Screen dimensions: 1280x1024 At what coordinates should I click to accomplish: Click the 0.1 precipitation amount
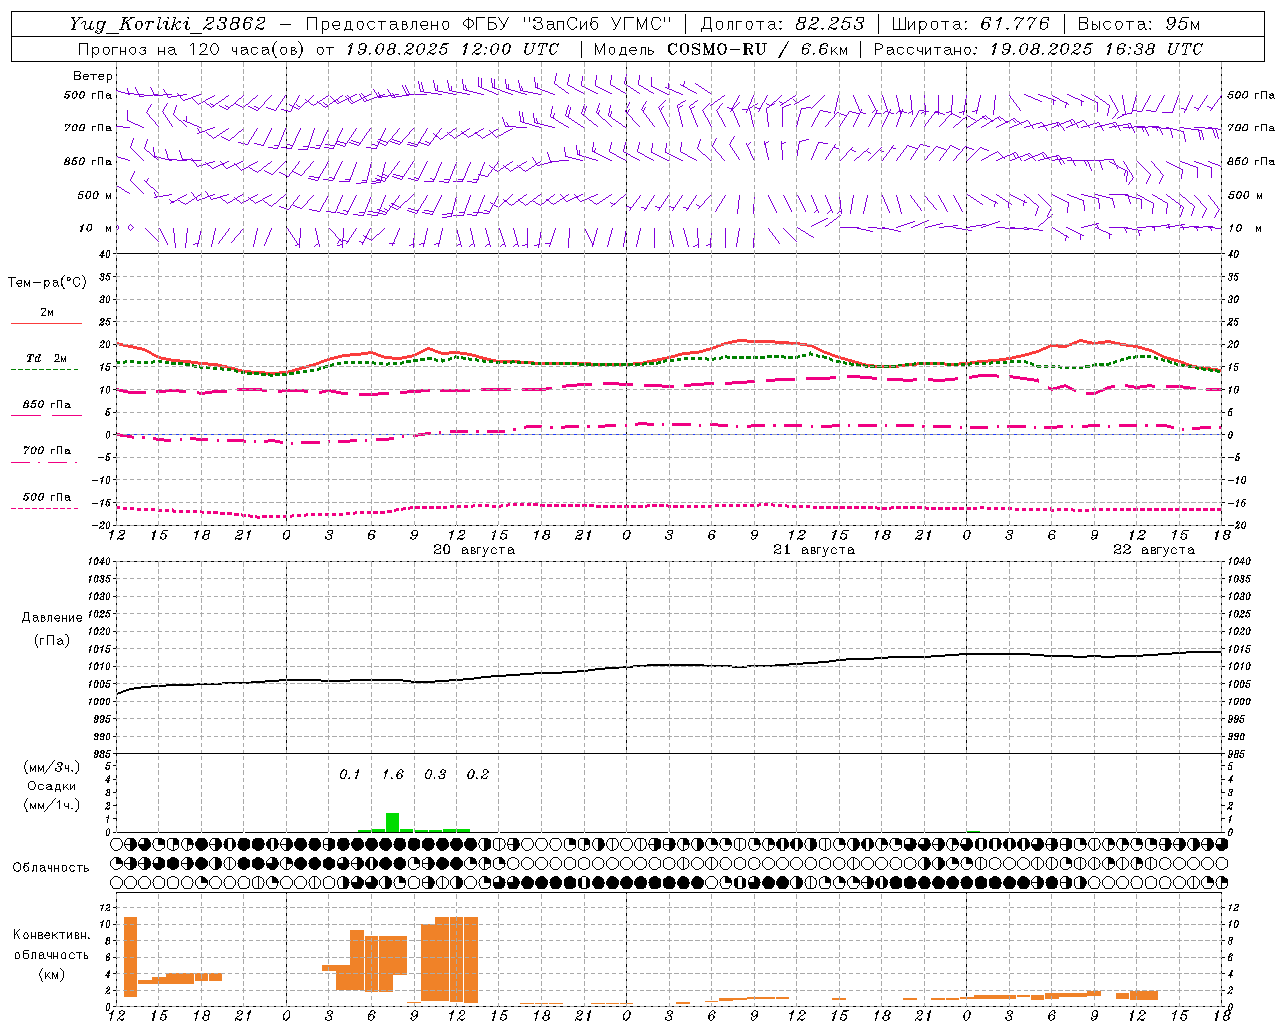[x=349, y=775]
